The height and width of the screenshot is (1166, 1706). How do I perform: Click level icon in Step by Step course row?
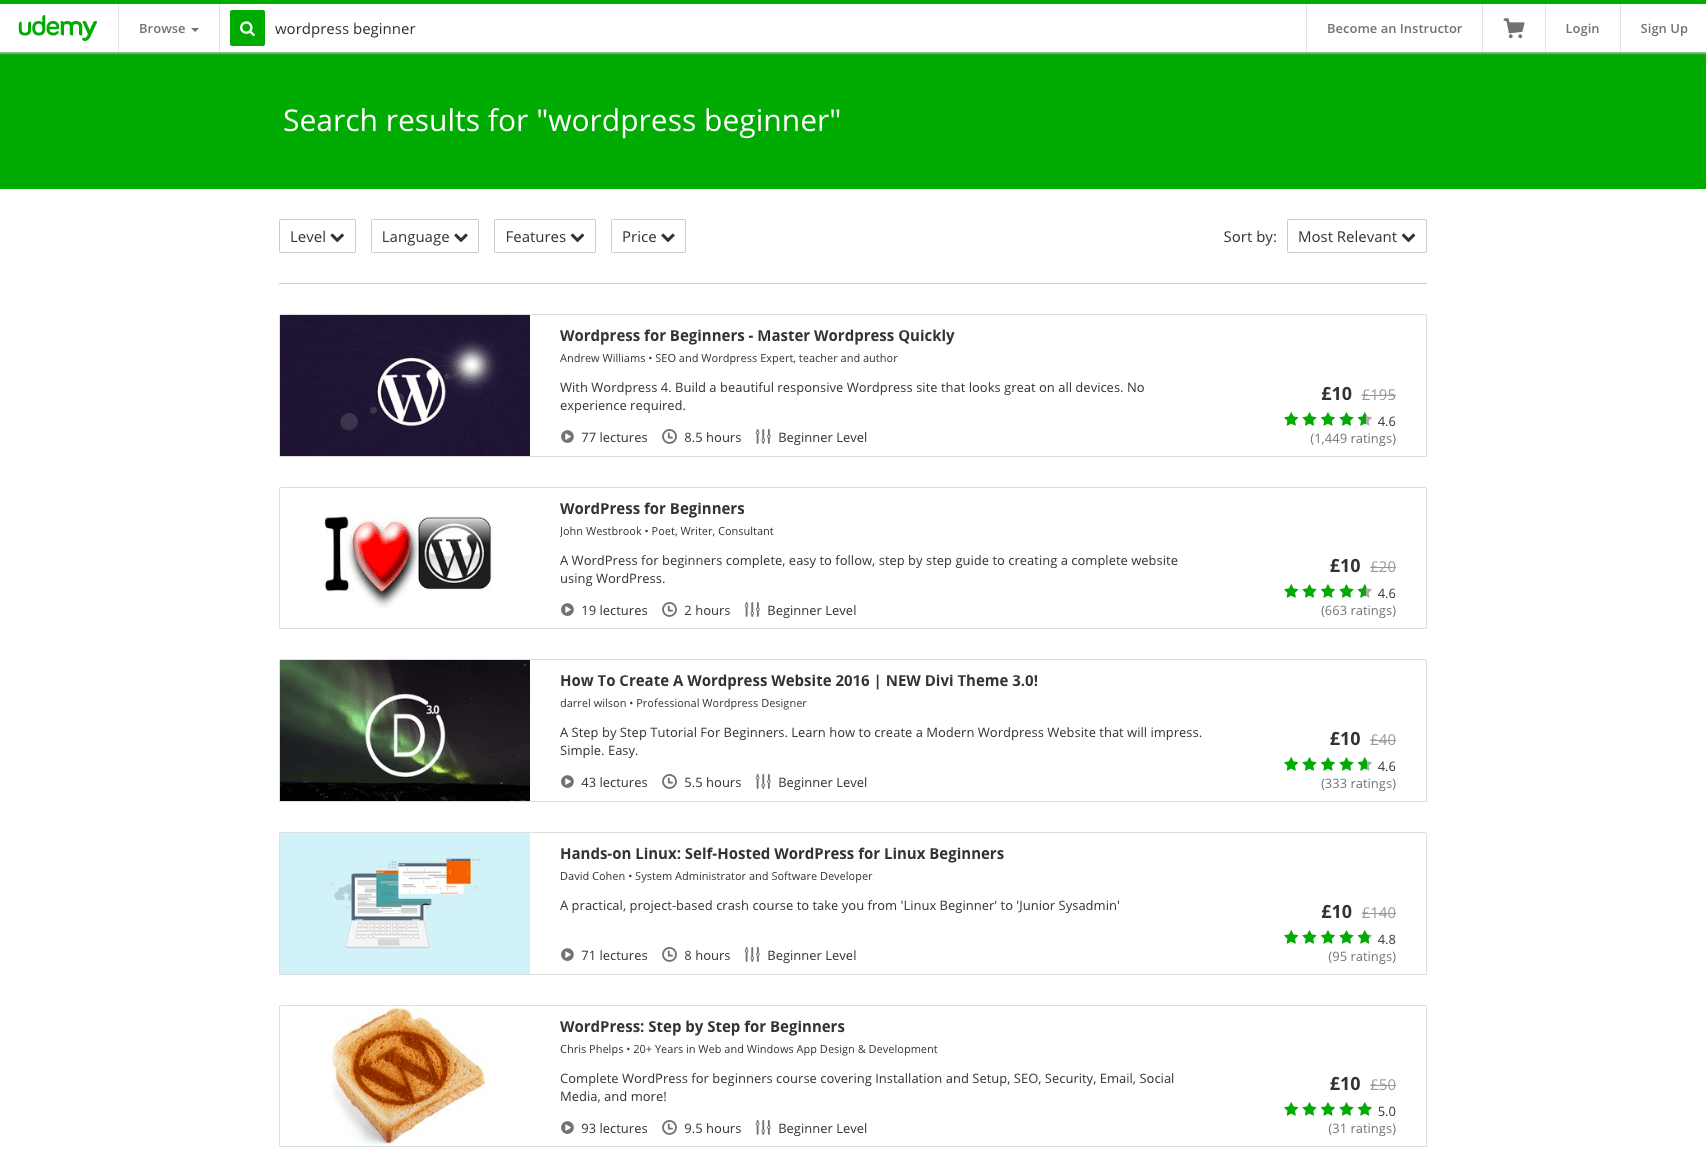click(763, 1128)
